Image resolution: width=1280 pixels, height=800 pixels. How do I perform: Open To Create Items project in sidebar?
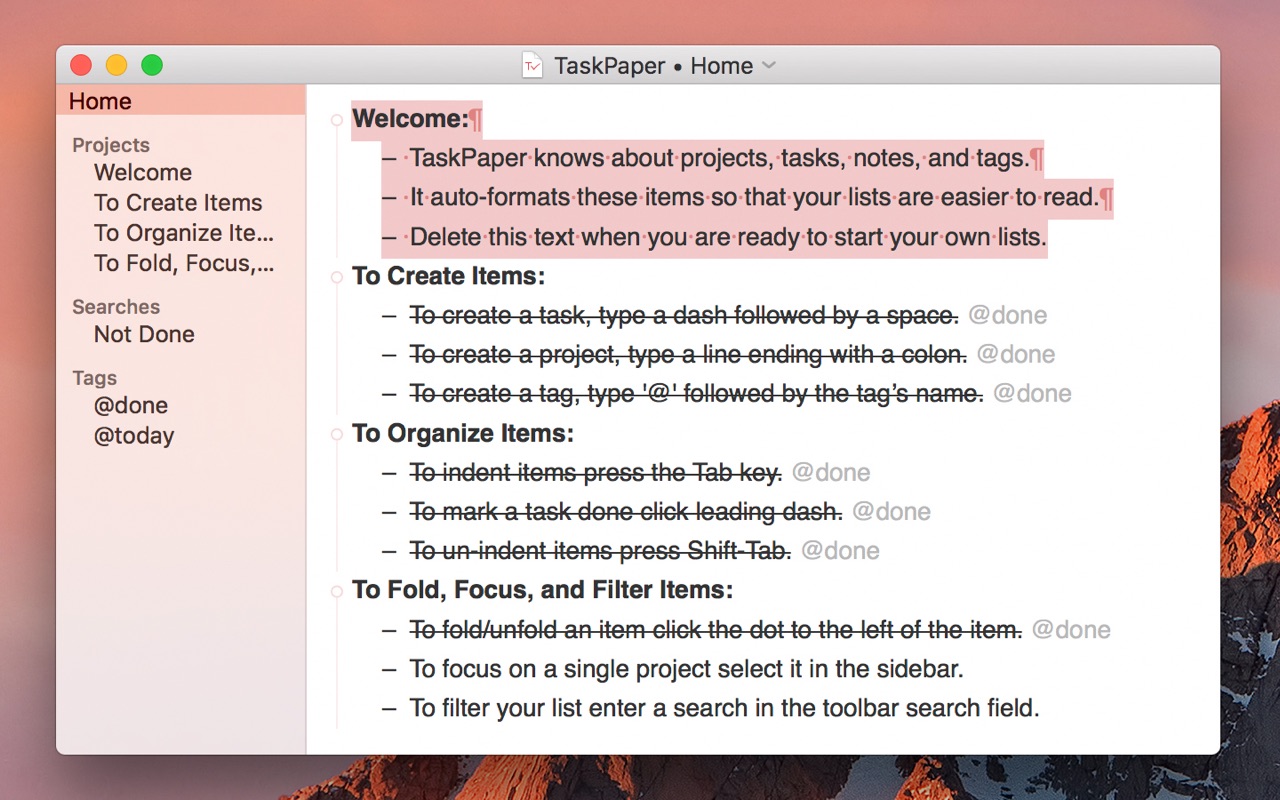coord(178,202)
